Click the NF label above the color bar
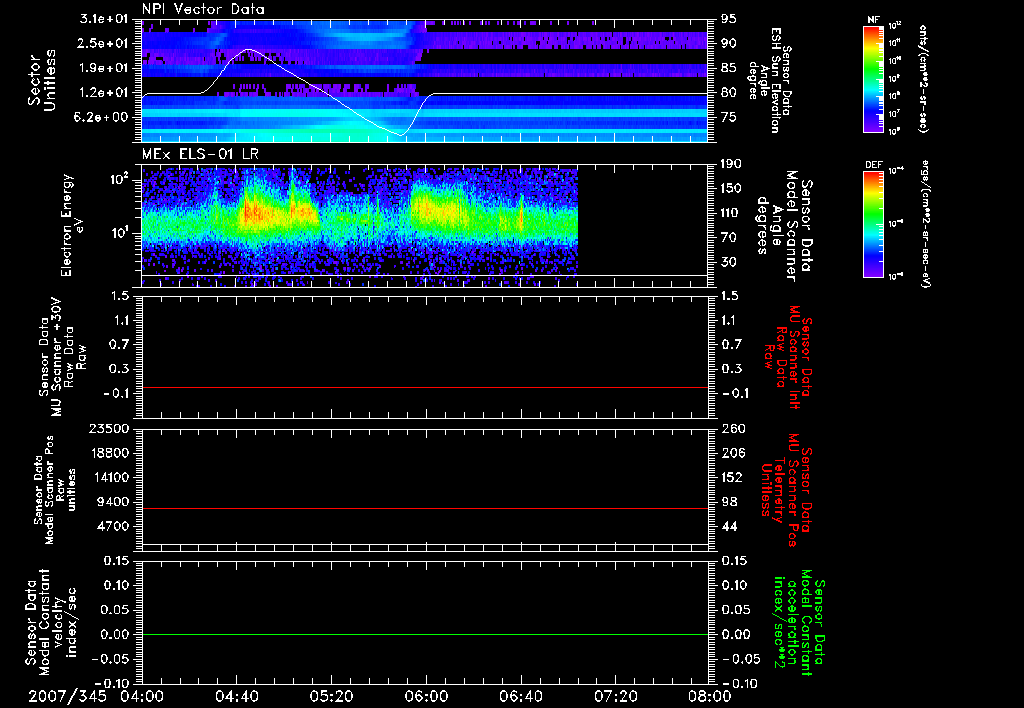Image resolution: width=1024 pixels, height=708 pixels. [x=873, y=20]
